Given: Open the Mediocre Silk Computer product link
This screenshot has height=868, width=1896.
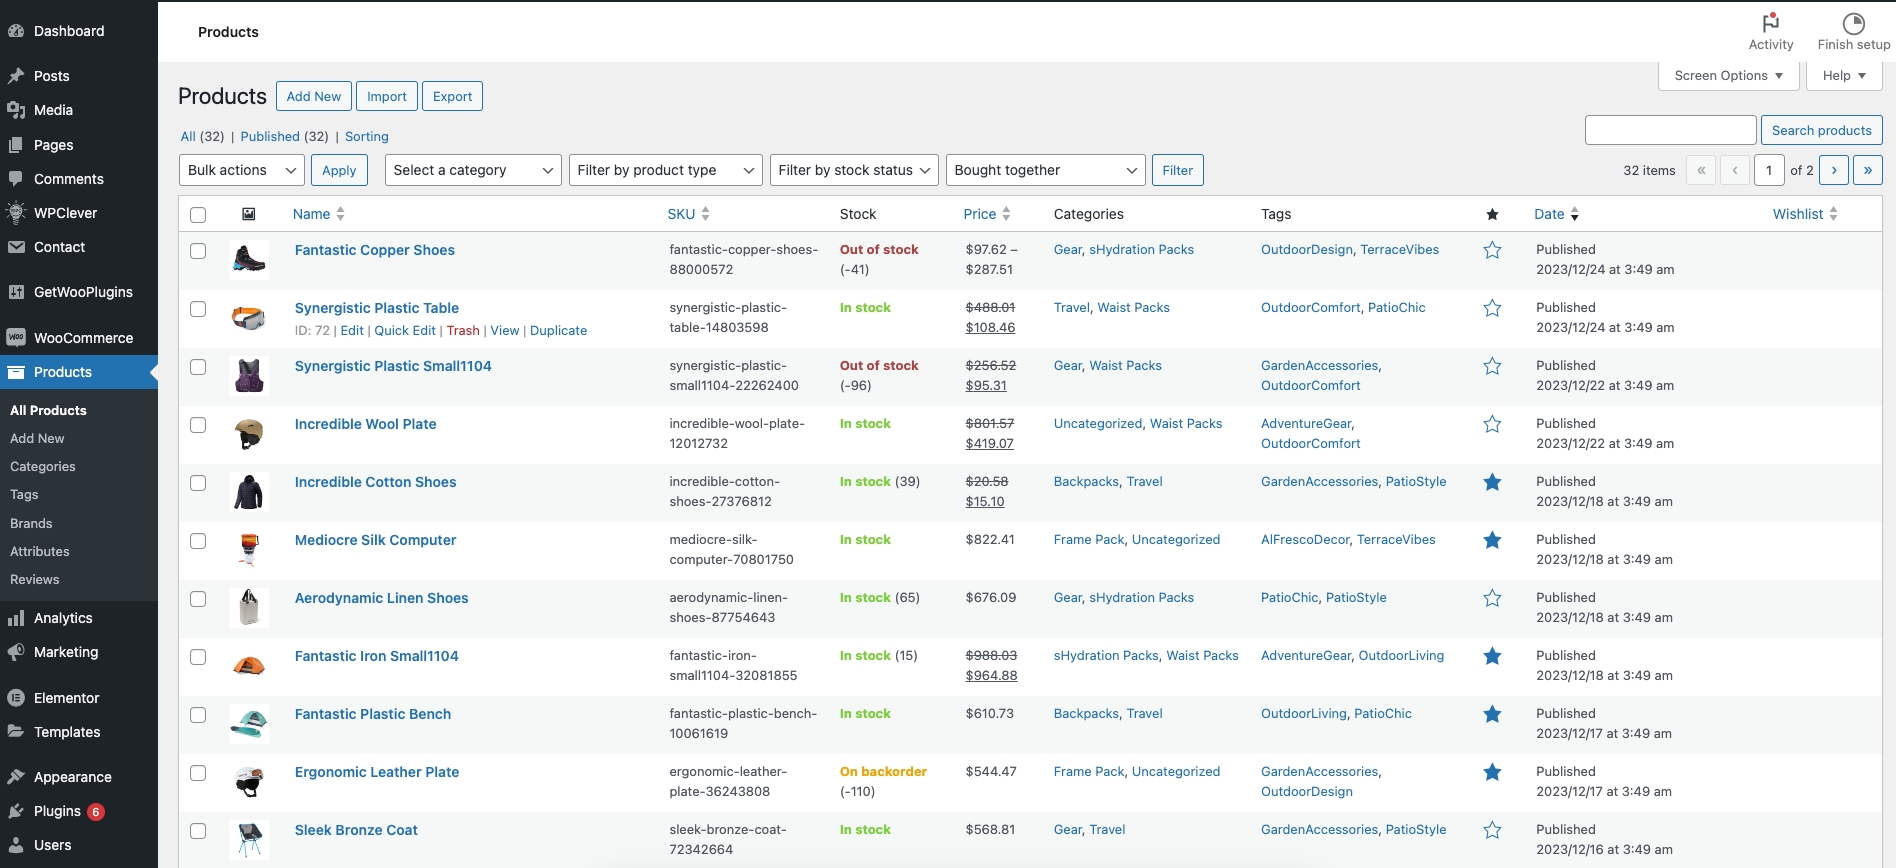Looking at the screenshot, I should [x=375, y=540].
